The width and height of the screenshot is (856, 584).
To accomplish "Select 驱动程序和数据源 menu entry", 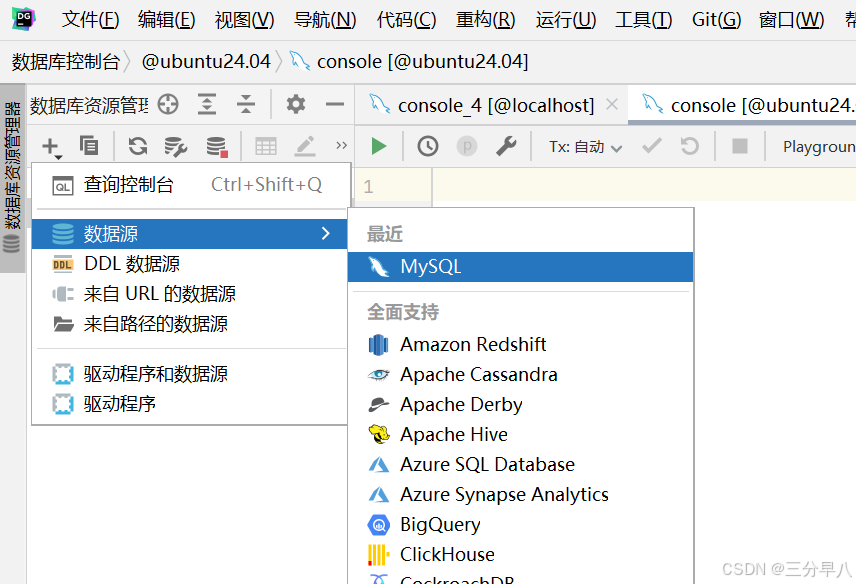I will [x=189, y=374].
